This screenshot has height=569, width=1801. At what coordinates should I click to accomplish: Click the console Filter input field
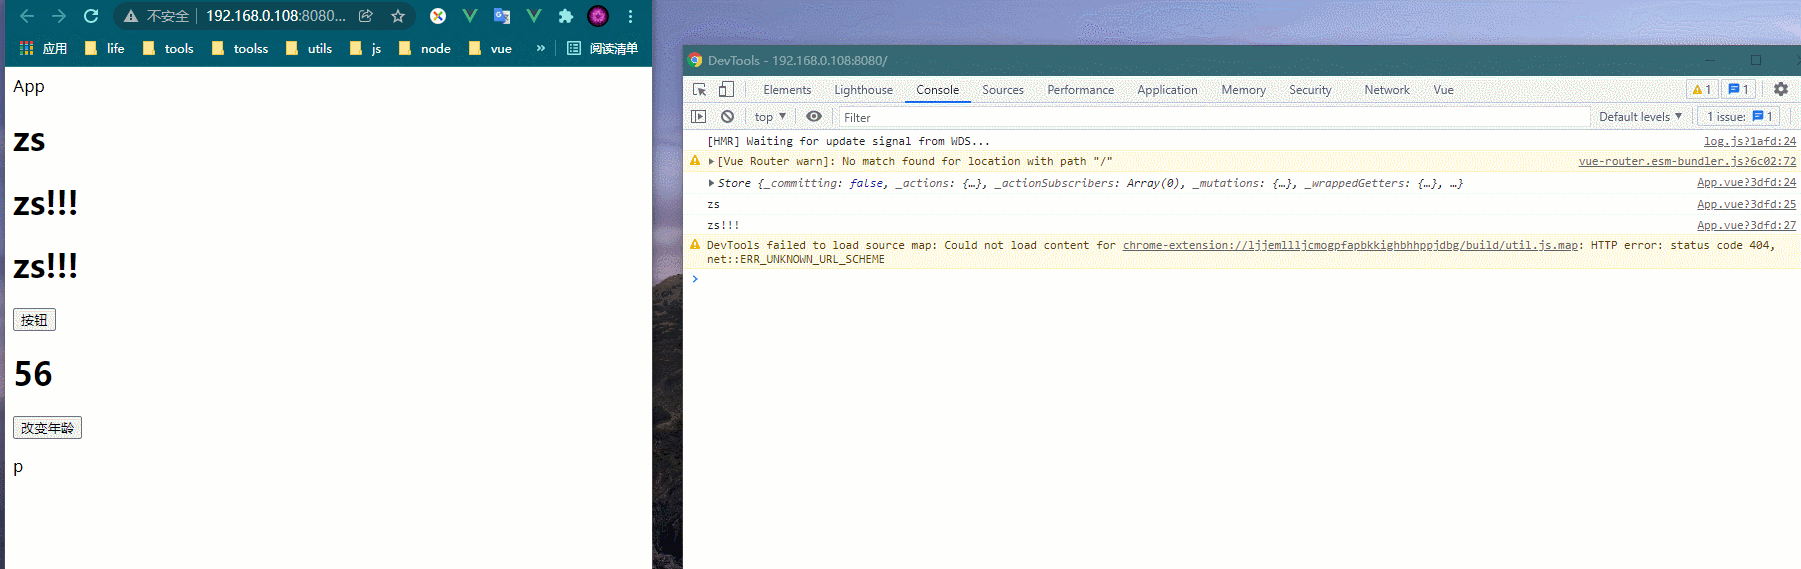tap(1213, 117)
